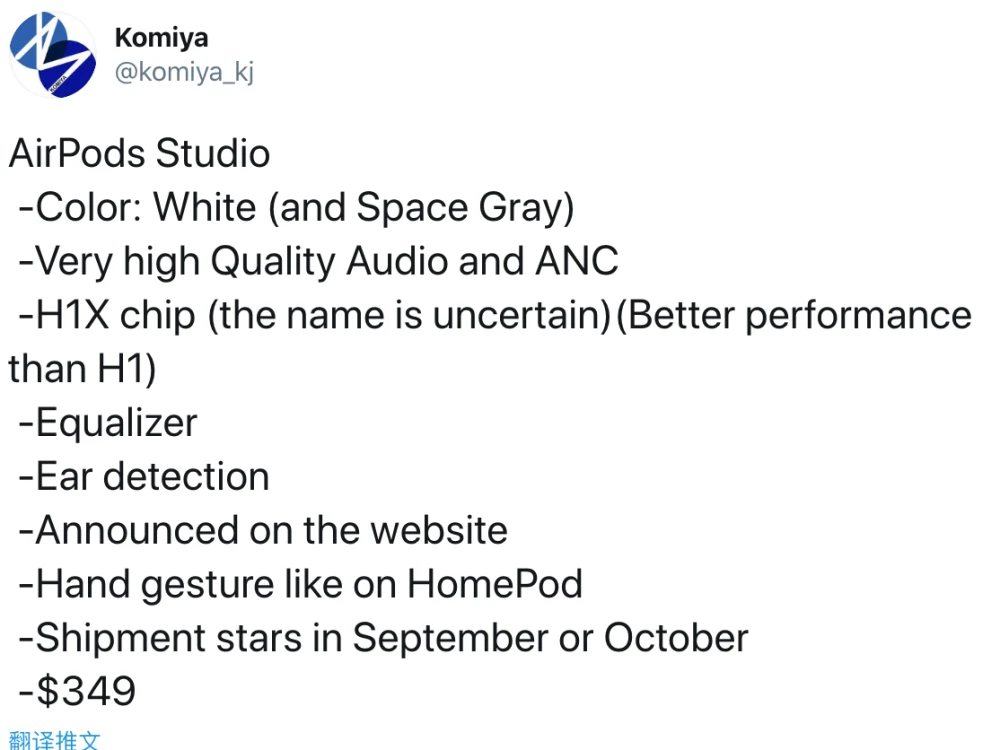The width and height of the screenshot is (1000, 750).
Task: Click Komiya's profile avatar logo
Action: tap(54, 54)
